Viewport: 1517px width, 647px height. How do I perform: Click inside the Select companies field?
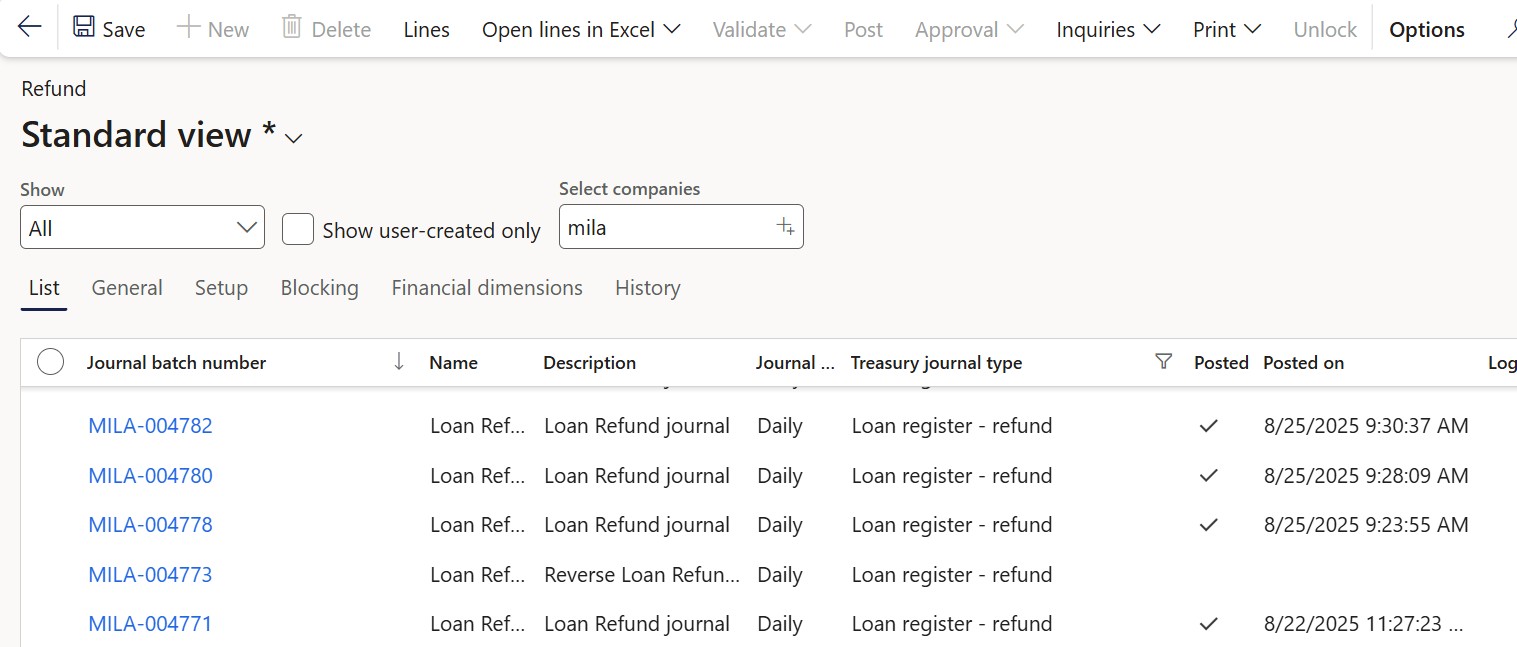point(660,227)
